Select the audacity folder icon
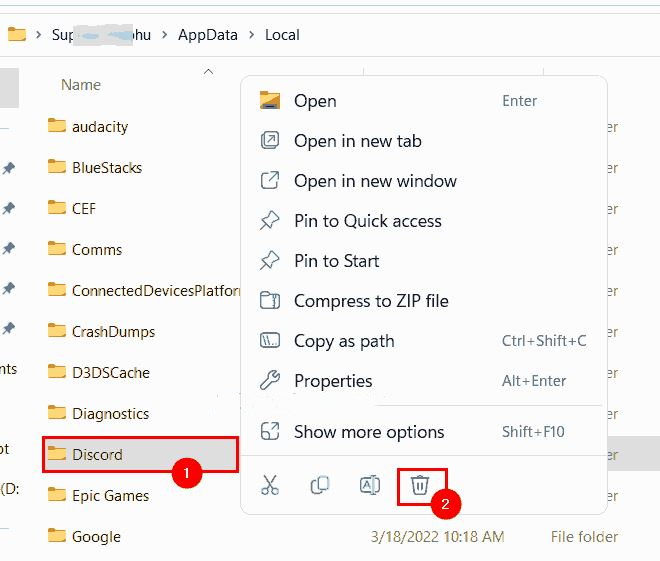This screenshot has width=660, height=561. pos(57,126)
